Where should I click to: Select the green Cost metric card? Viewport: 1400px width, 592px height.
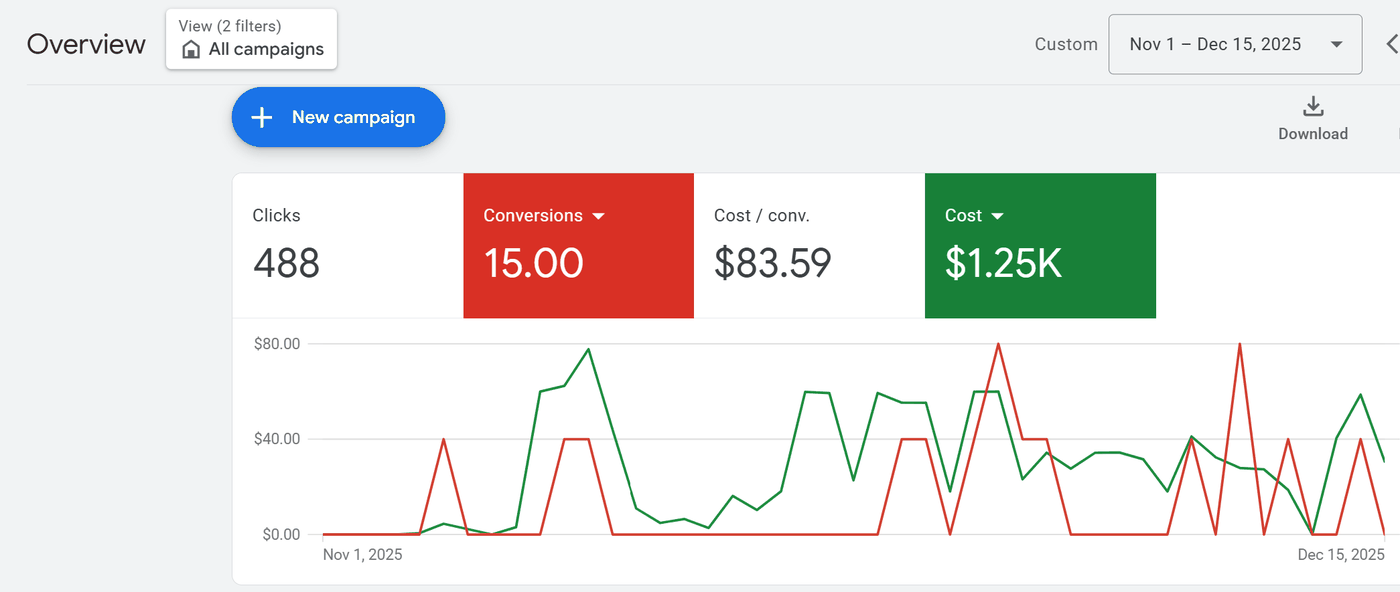click(x=1040, y=246)
